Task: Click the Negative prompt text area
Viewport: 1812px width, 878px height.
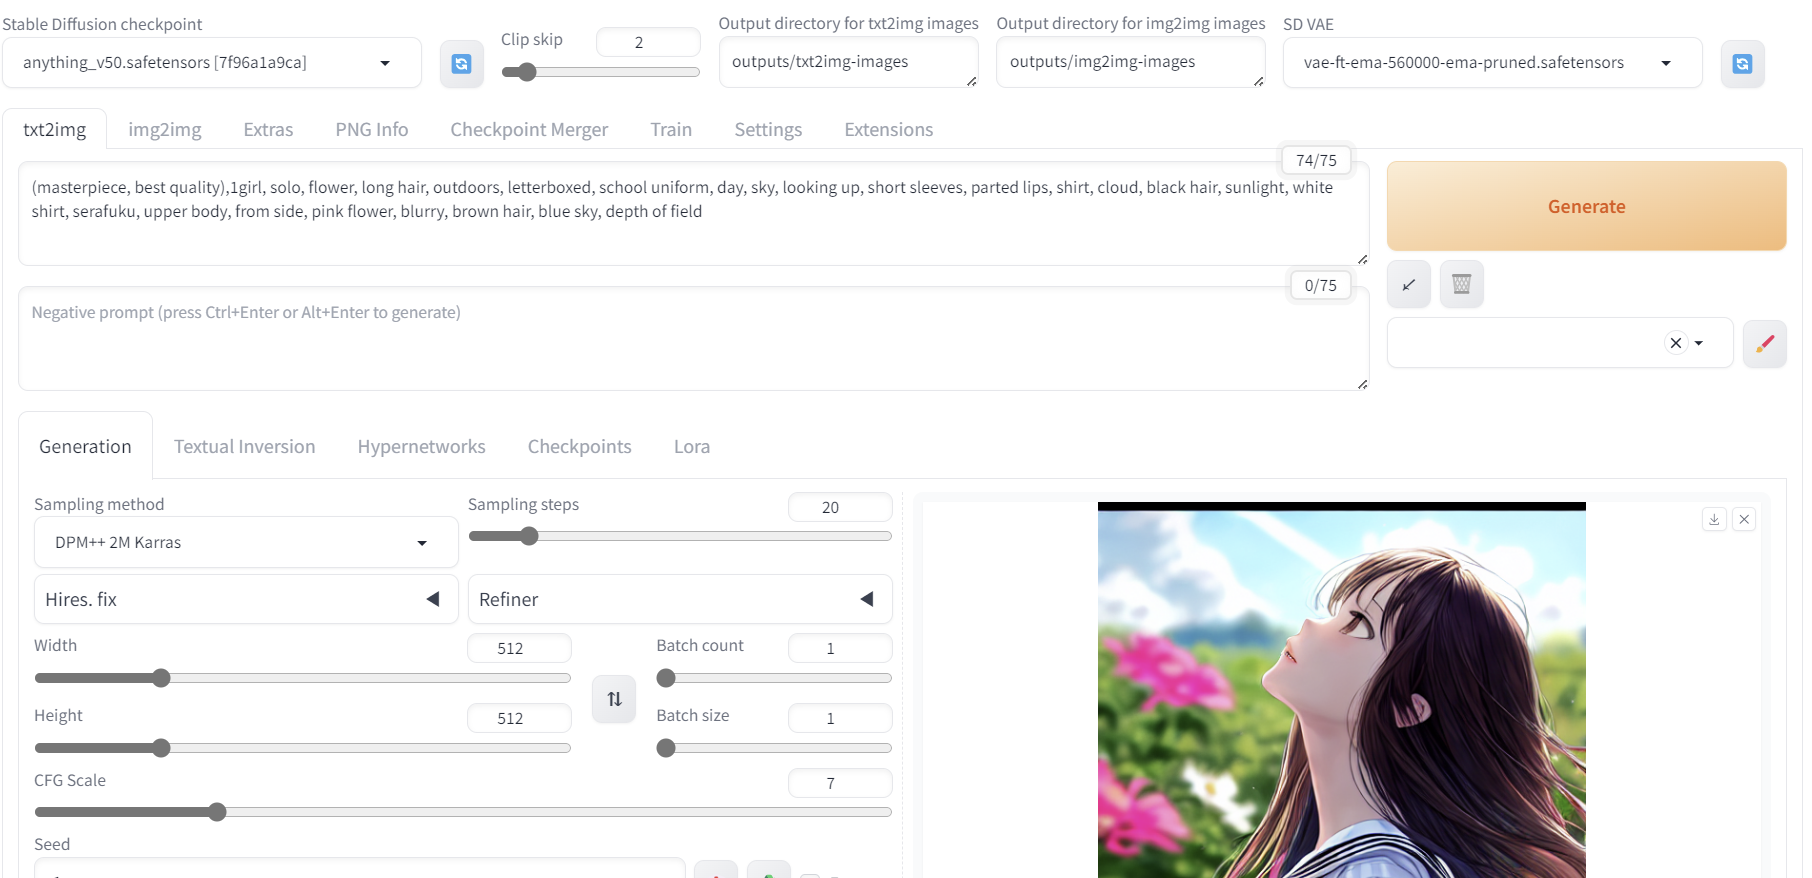Action: point(693,339)
